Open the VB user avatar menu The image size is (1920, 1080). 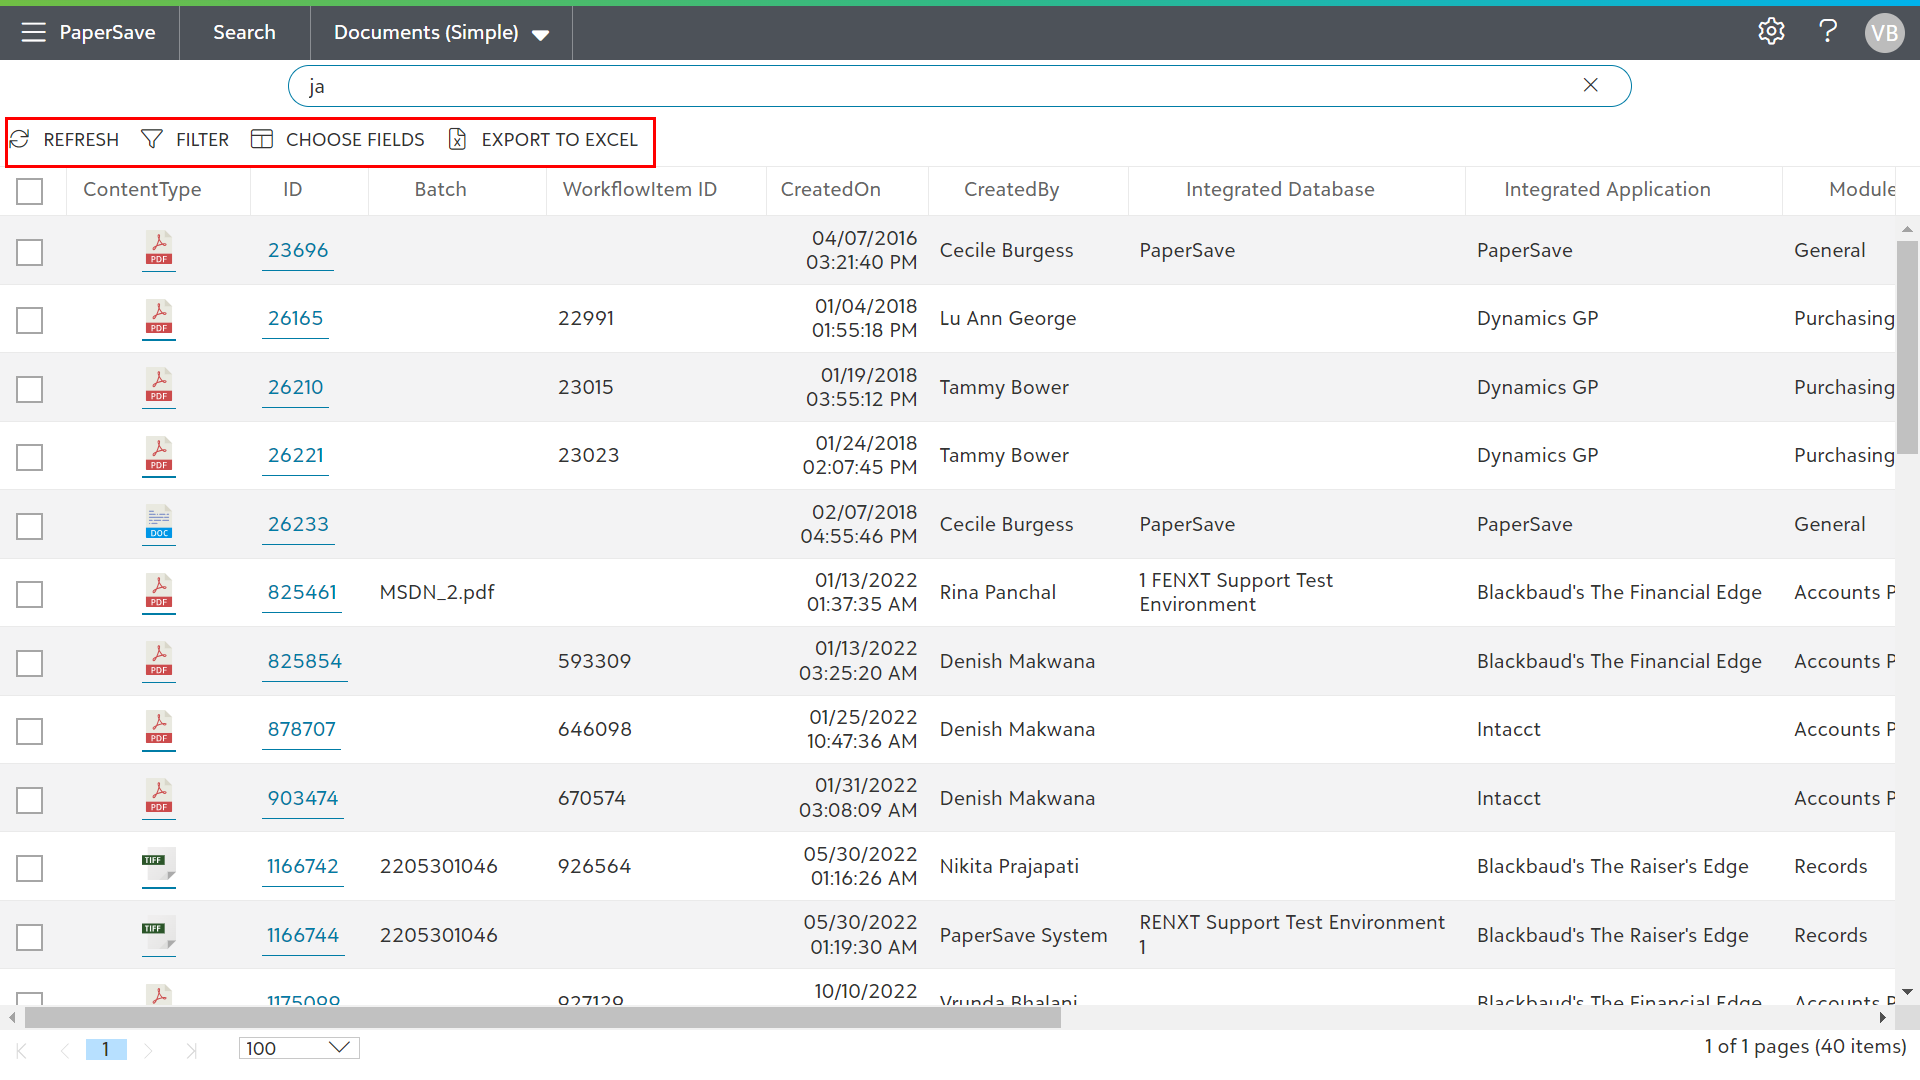coord(1884,33)
